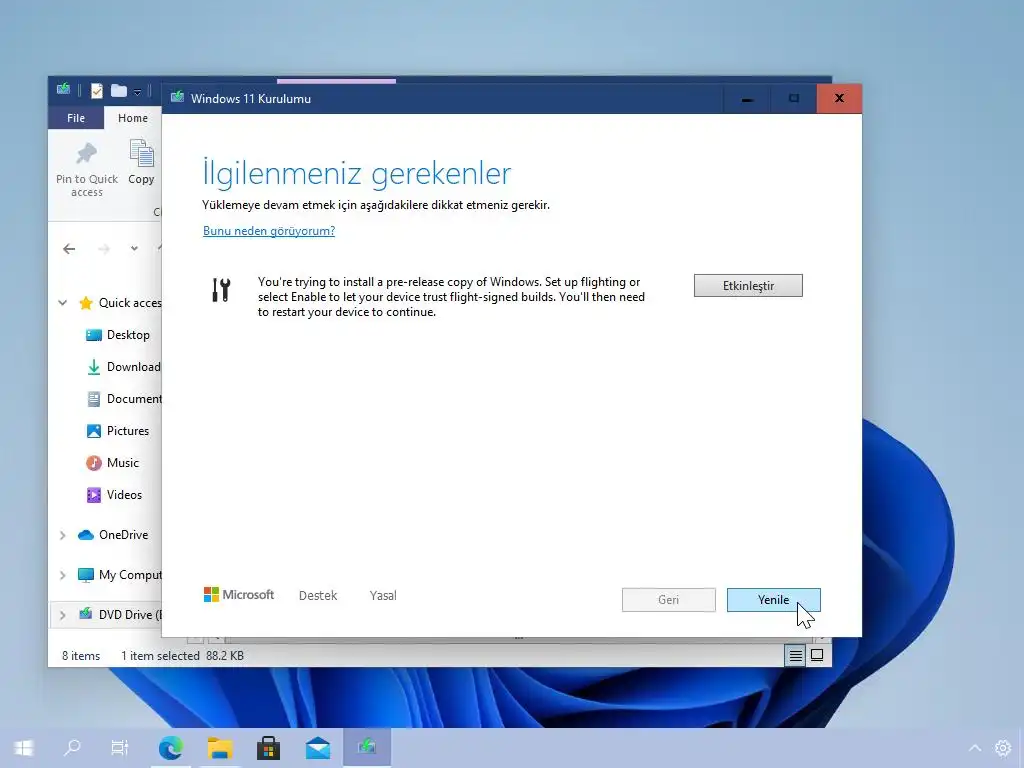1024x768 pixels.
Task: Click the New folder quick access toolbar icon
Action: (x=119, y=91)
